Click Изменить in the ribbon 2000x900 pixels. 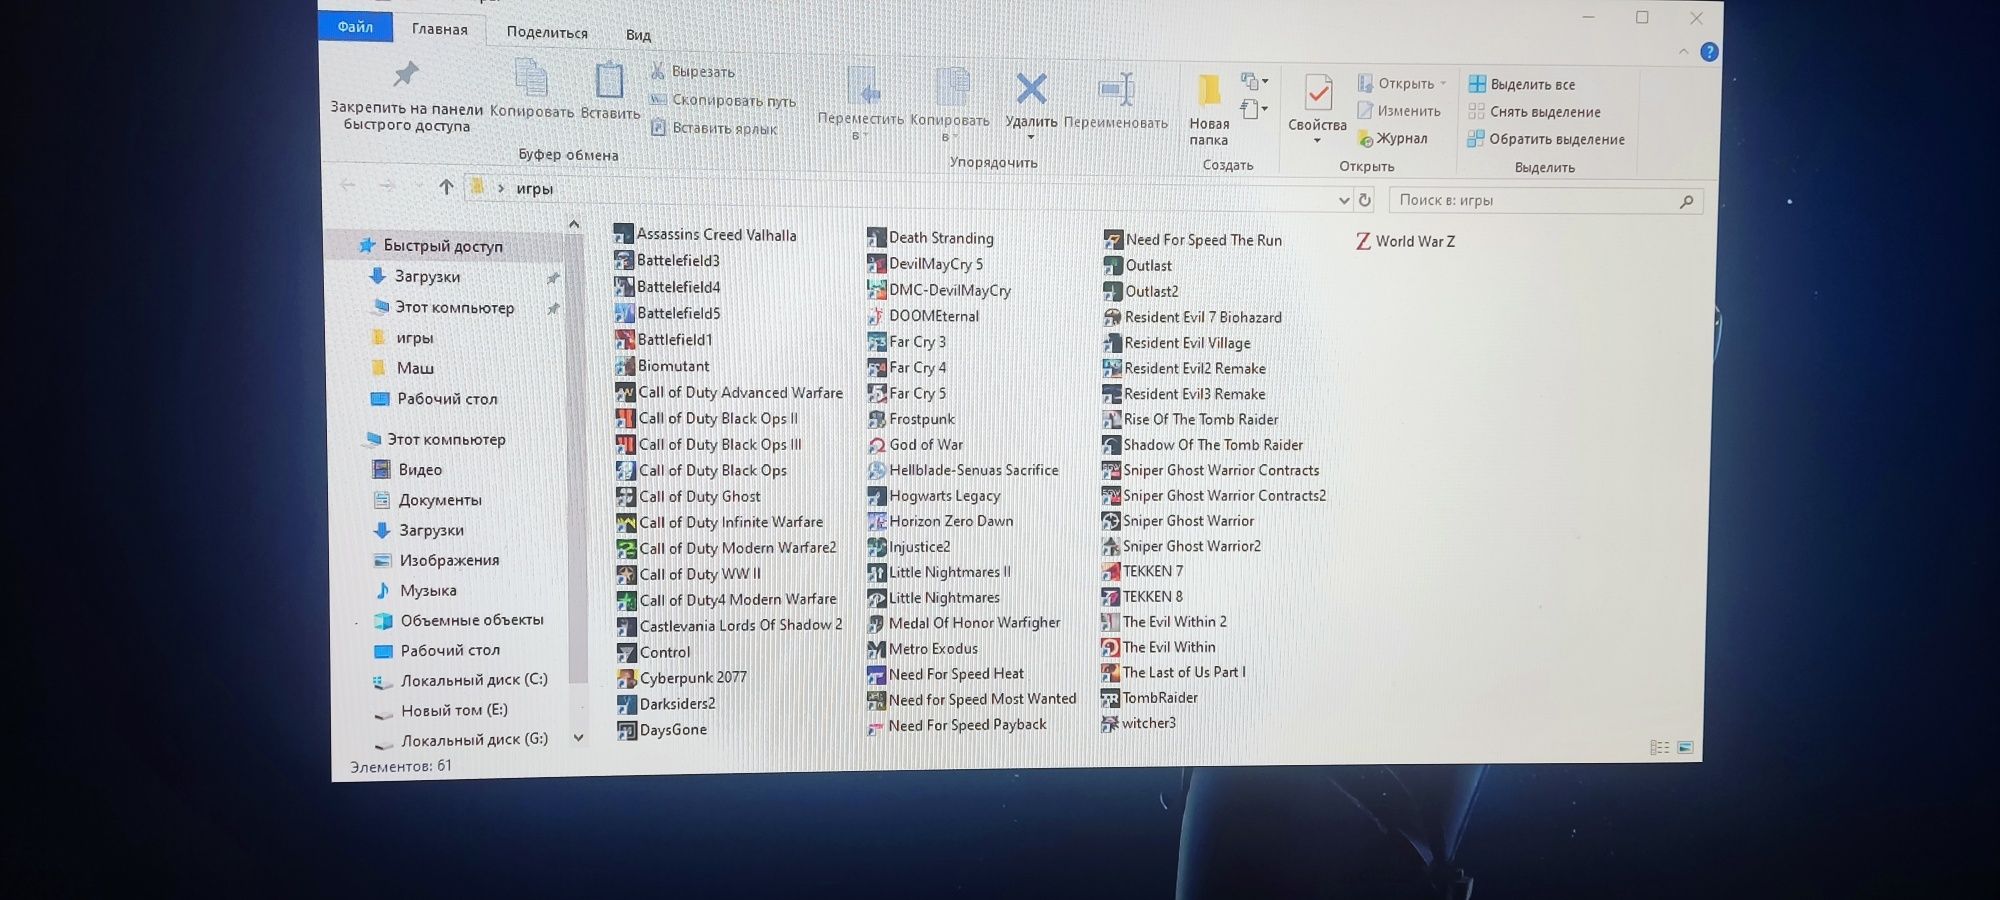click(1399, 111)
